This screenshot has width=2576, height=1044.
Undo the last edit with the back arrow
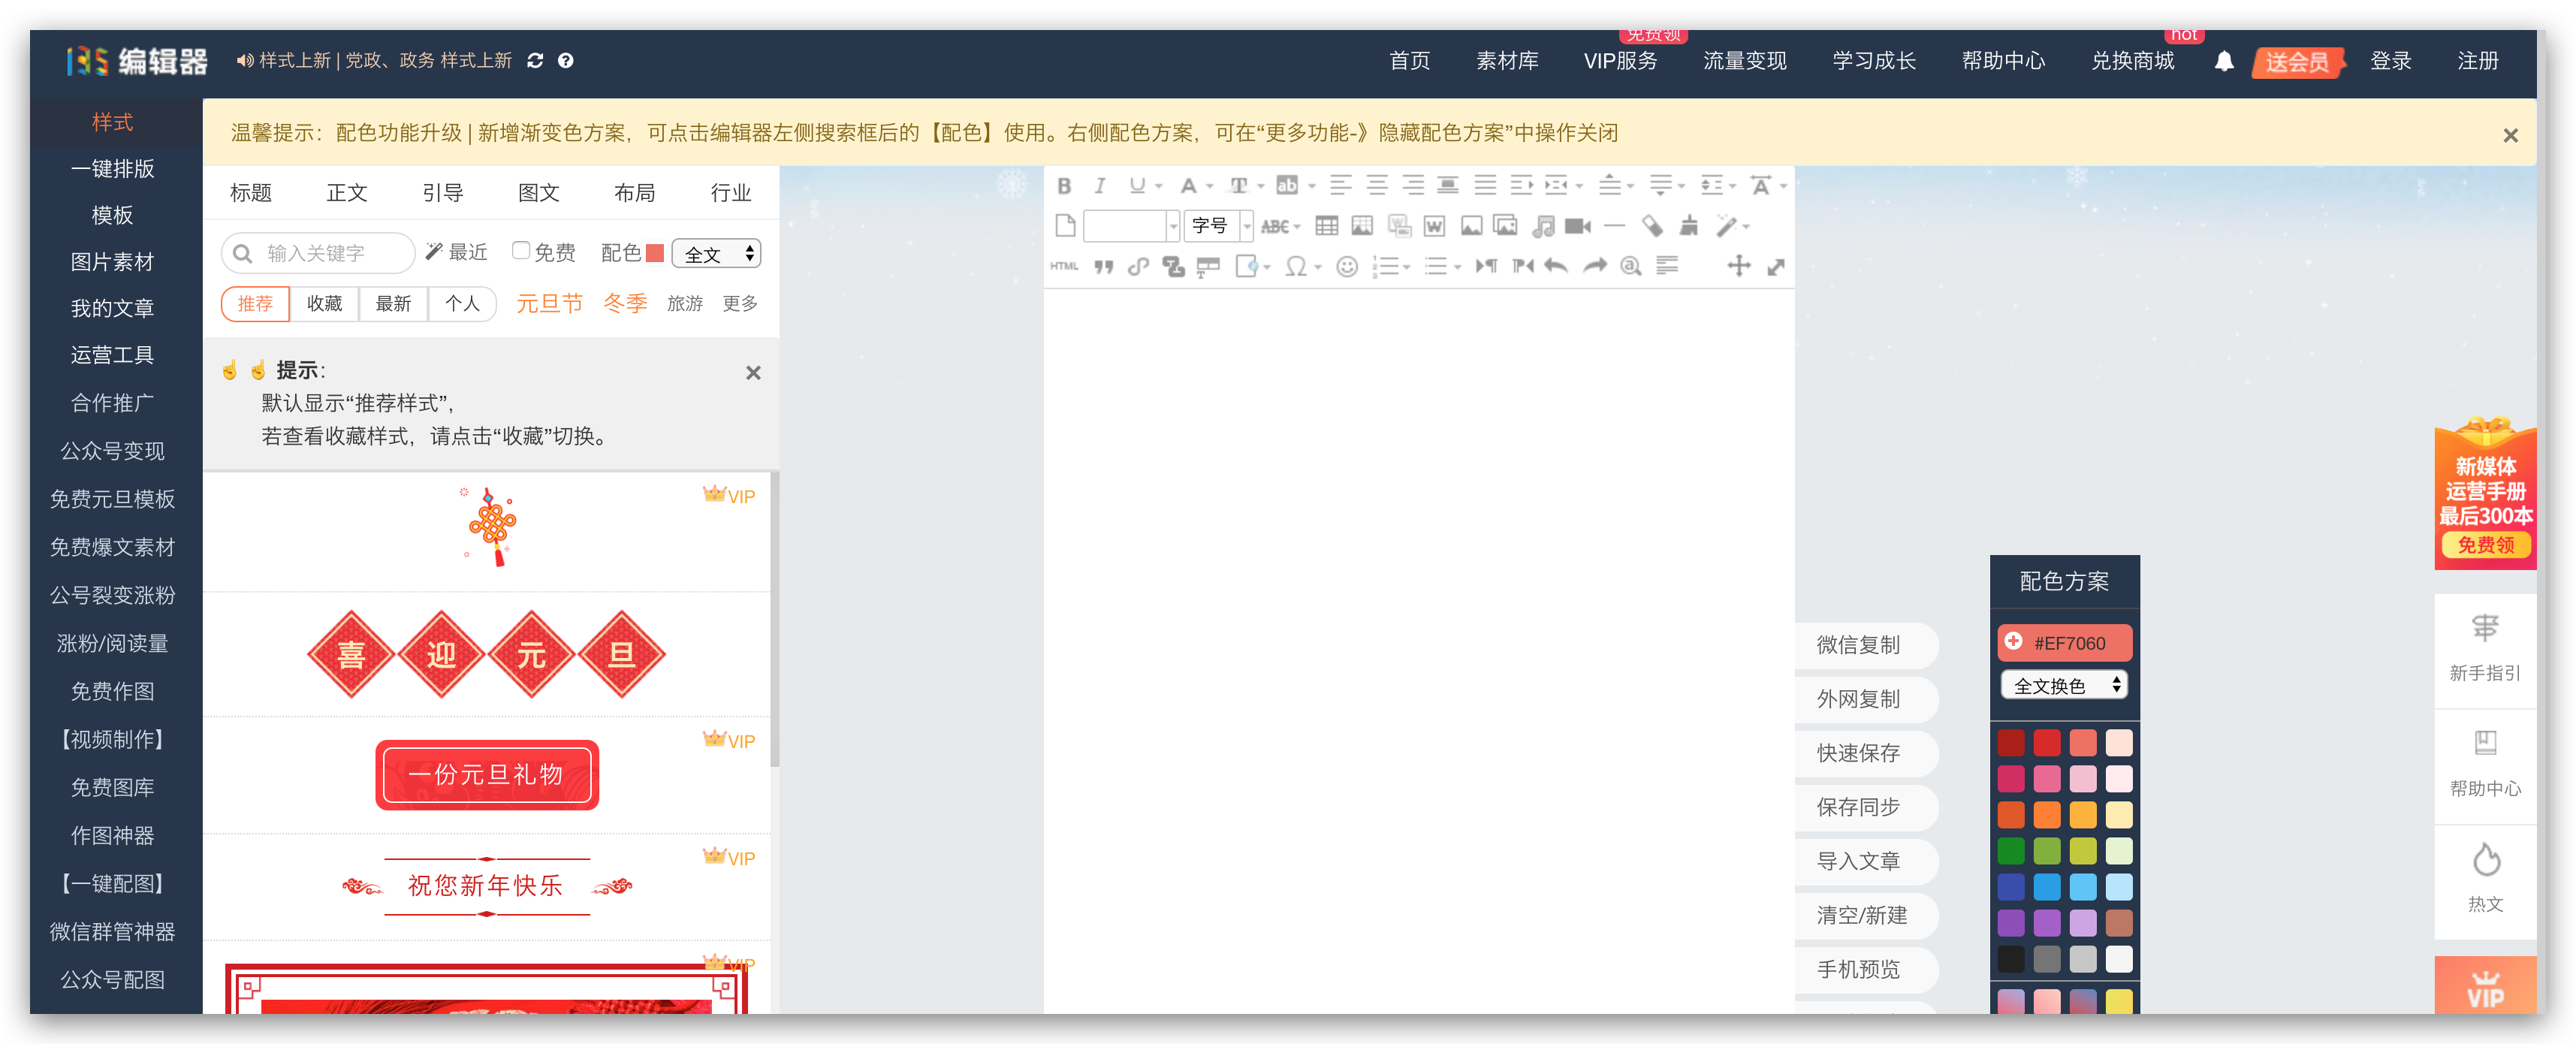click(1556, 266)
